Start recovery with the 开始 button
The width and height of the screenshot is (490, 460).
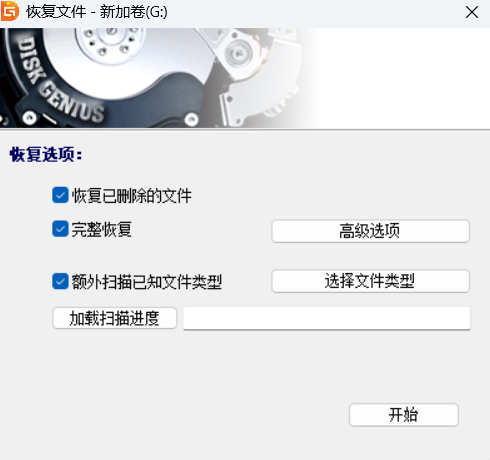[404, 415]
